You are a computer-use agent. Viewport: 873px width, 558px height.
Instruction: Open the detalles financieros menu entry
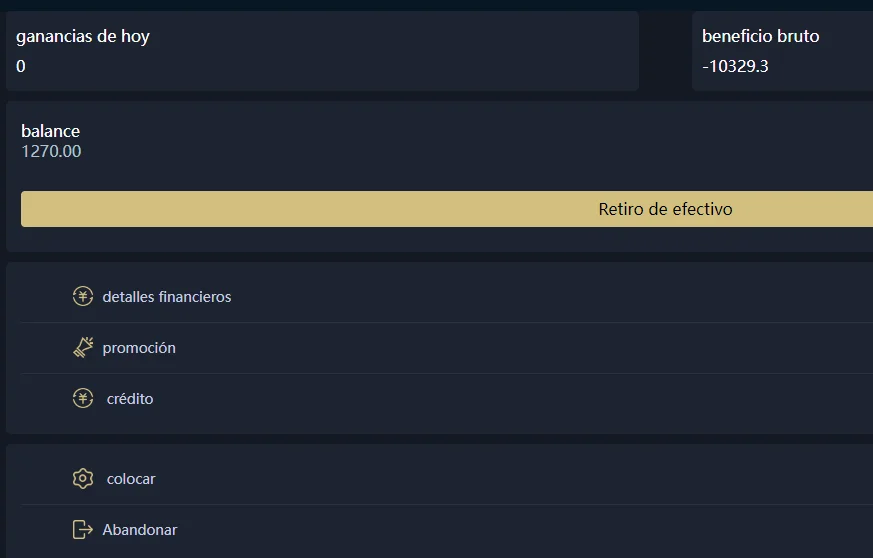167,297
